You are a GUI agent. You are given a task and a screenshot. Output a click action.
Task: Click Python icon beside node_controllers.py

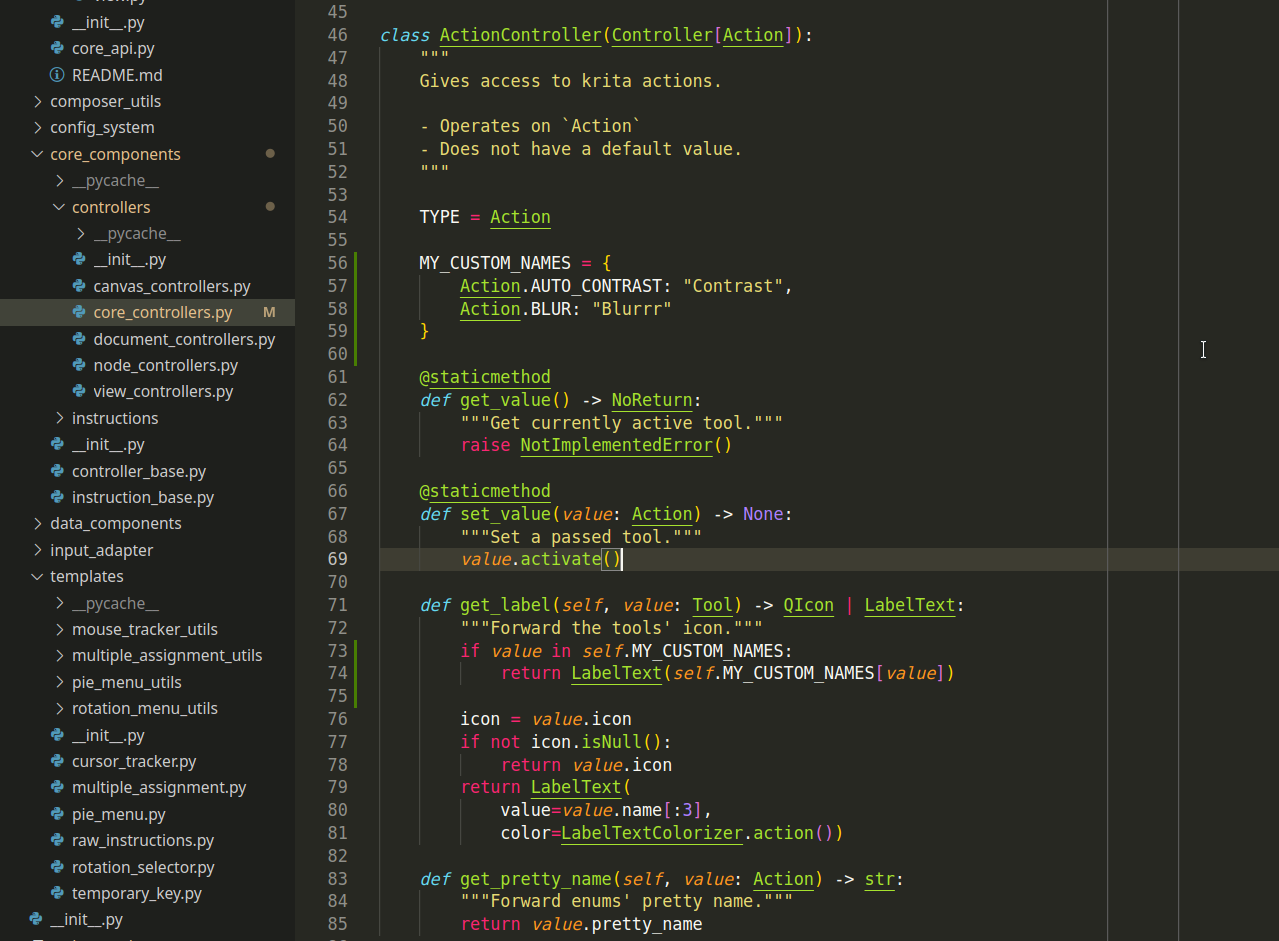click(79, 365)
